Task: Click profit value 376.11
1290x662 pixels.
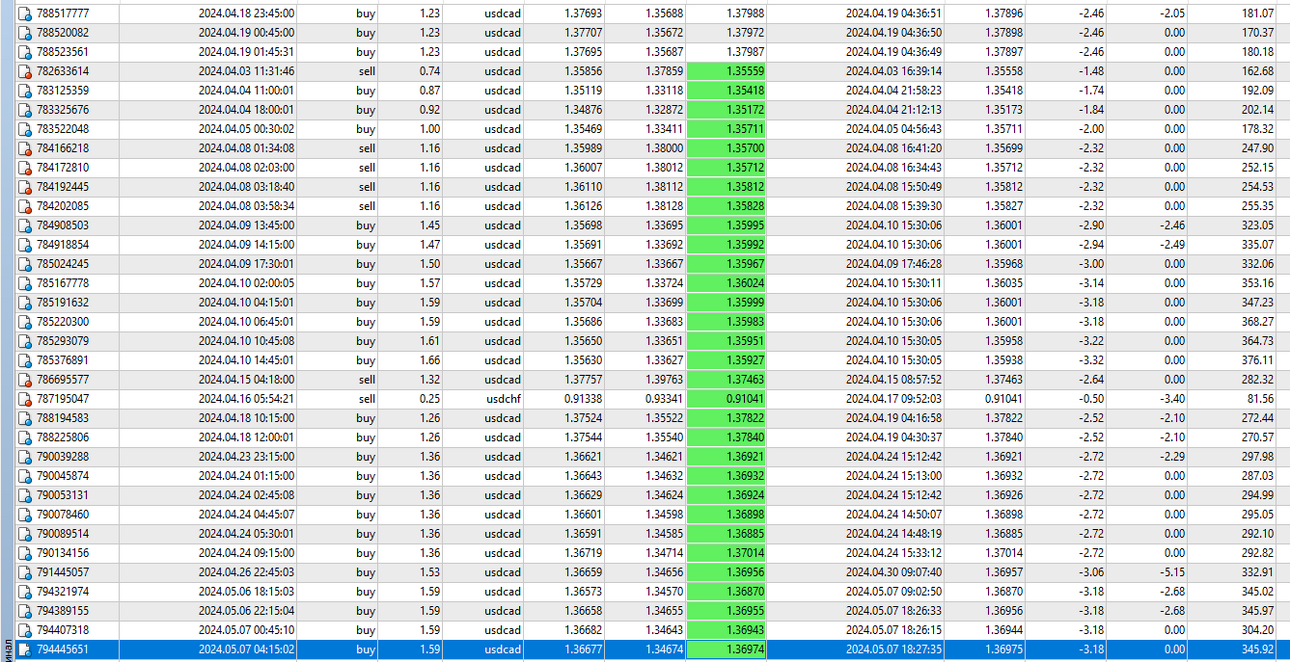Action: [1257, 360]
